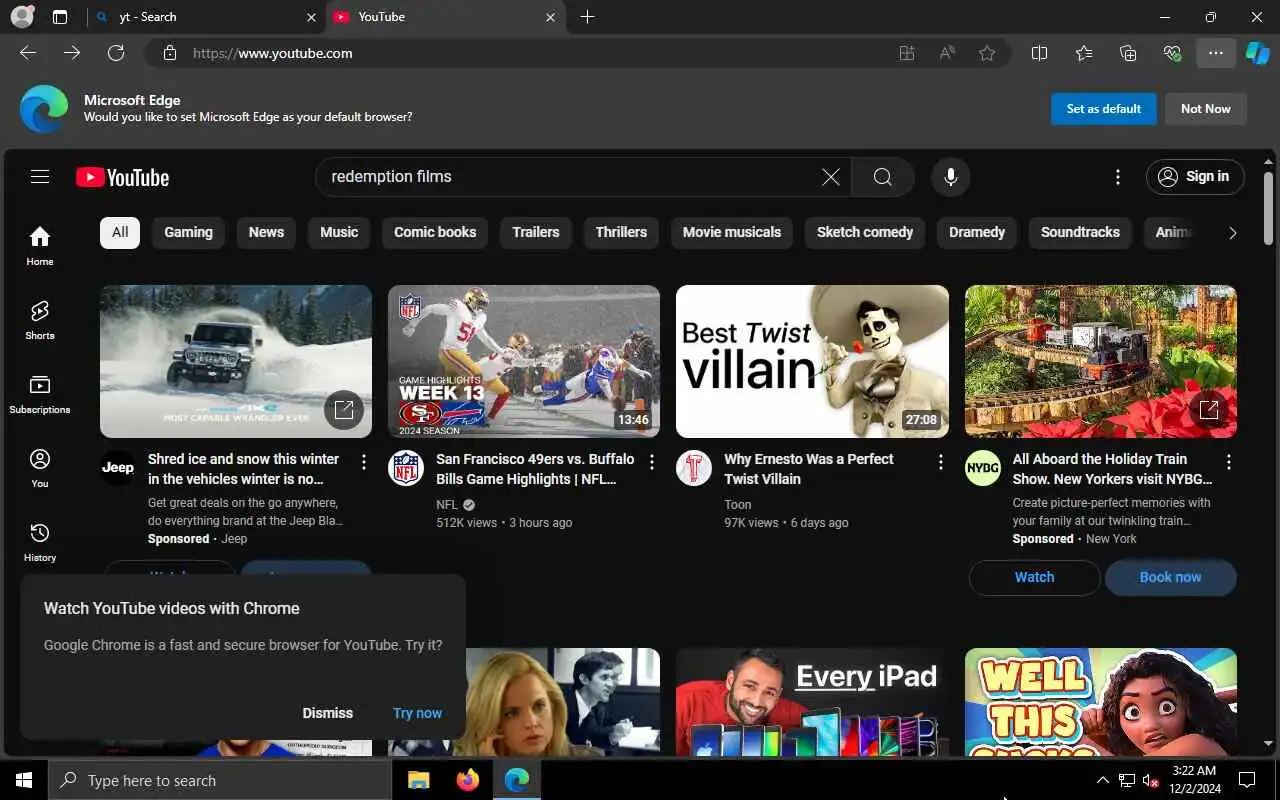Select the News filter chip
The height and width of the screenshot is (800, 1280).
pos(266,232)
